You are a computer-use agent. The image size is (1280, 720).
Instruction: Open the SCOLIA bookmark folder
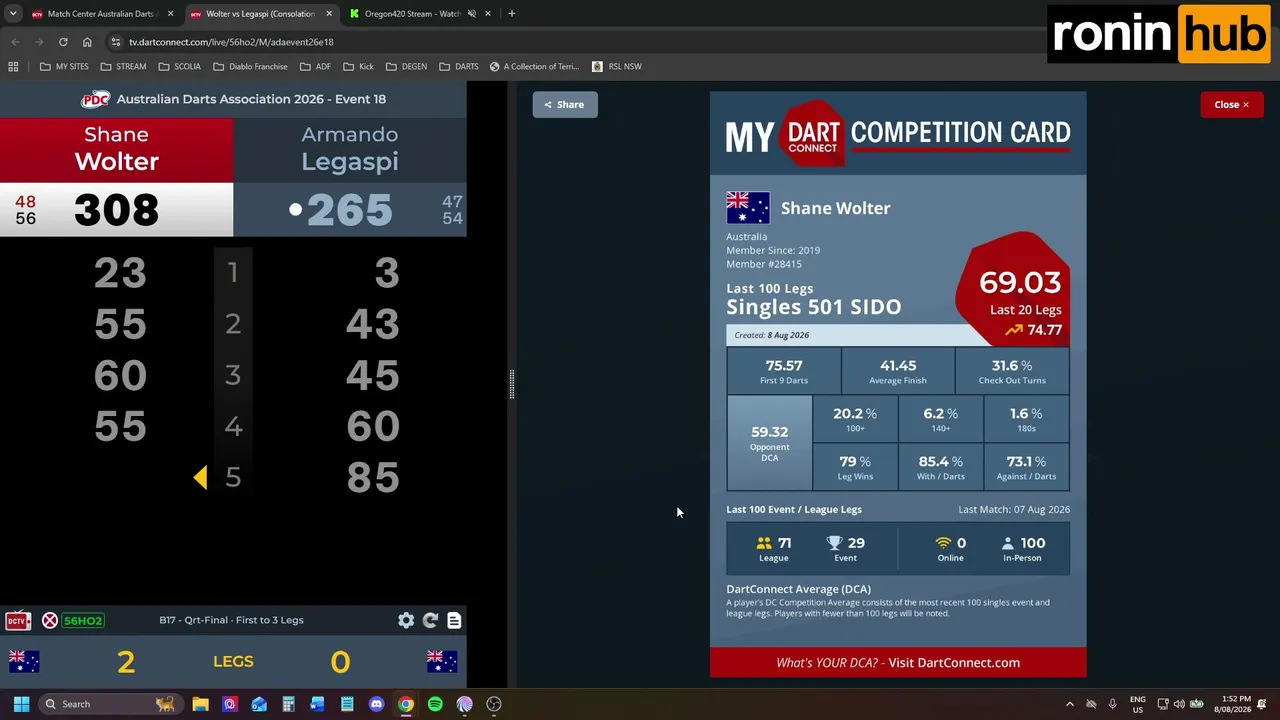pyautogui.click(x=180, y=66)
